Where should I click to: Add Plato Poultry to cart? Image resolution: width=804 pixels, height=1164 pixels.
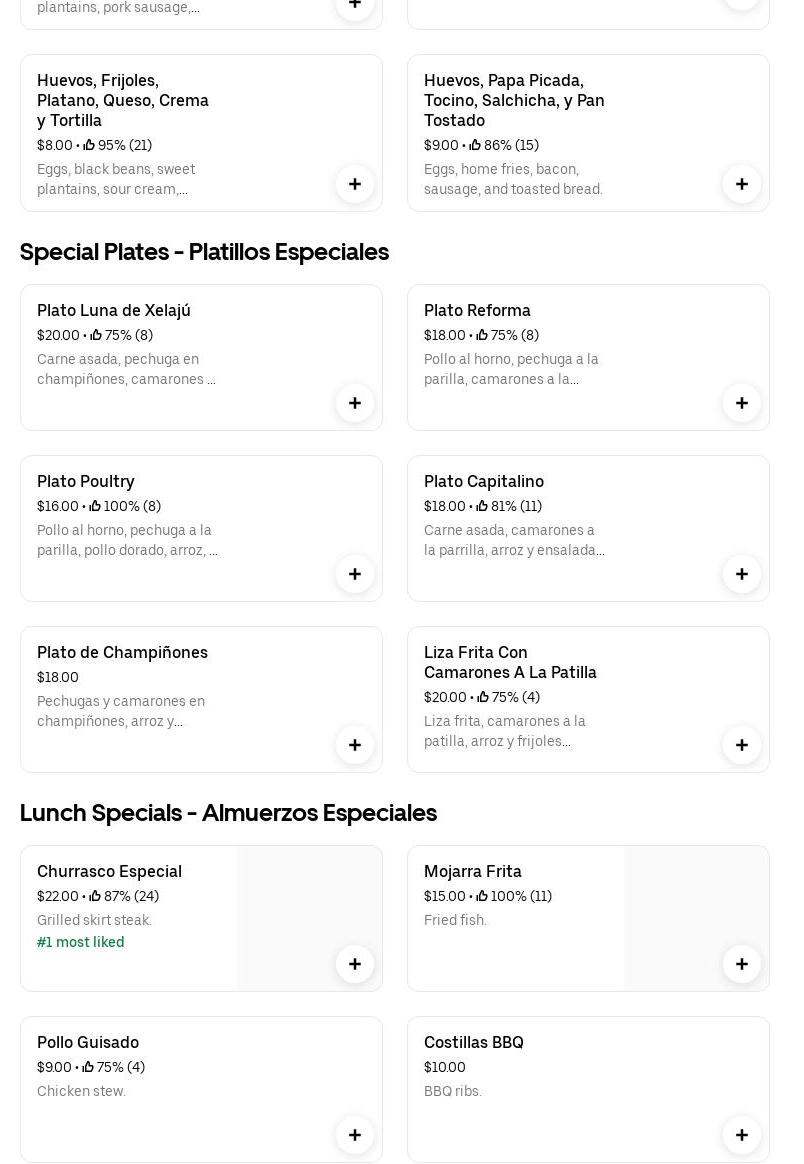pos(355,574)
